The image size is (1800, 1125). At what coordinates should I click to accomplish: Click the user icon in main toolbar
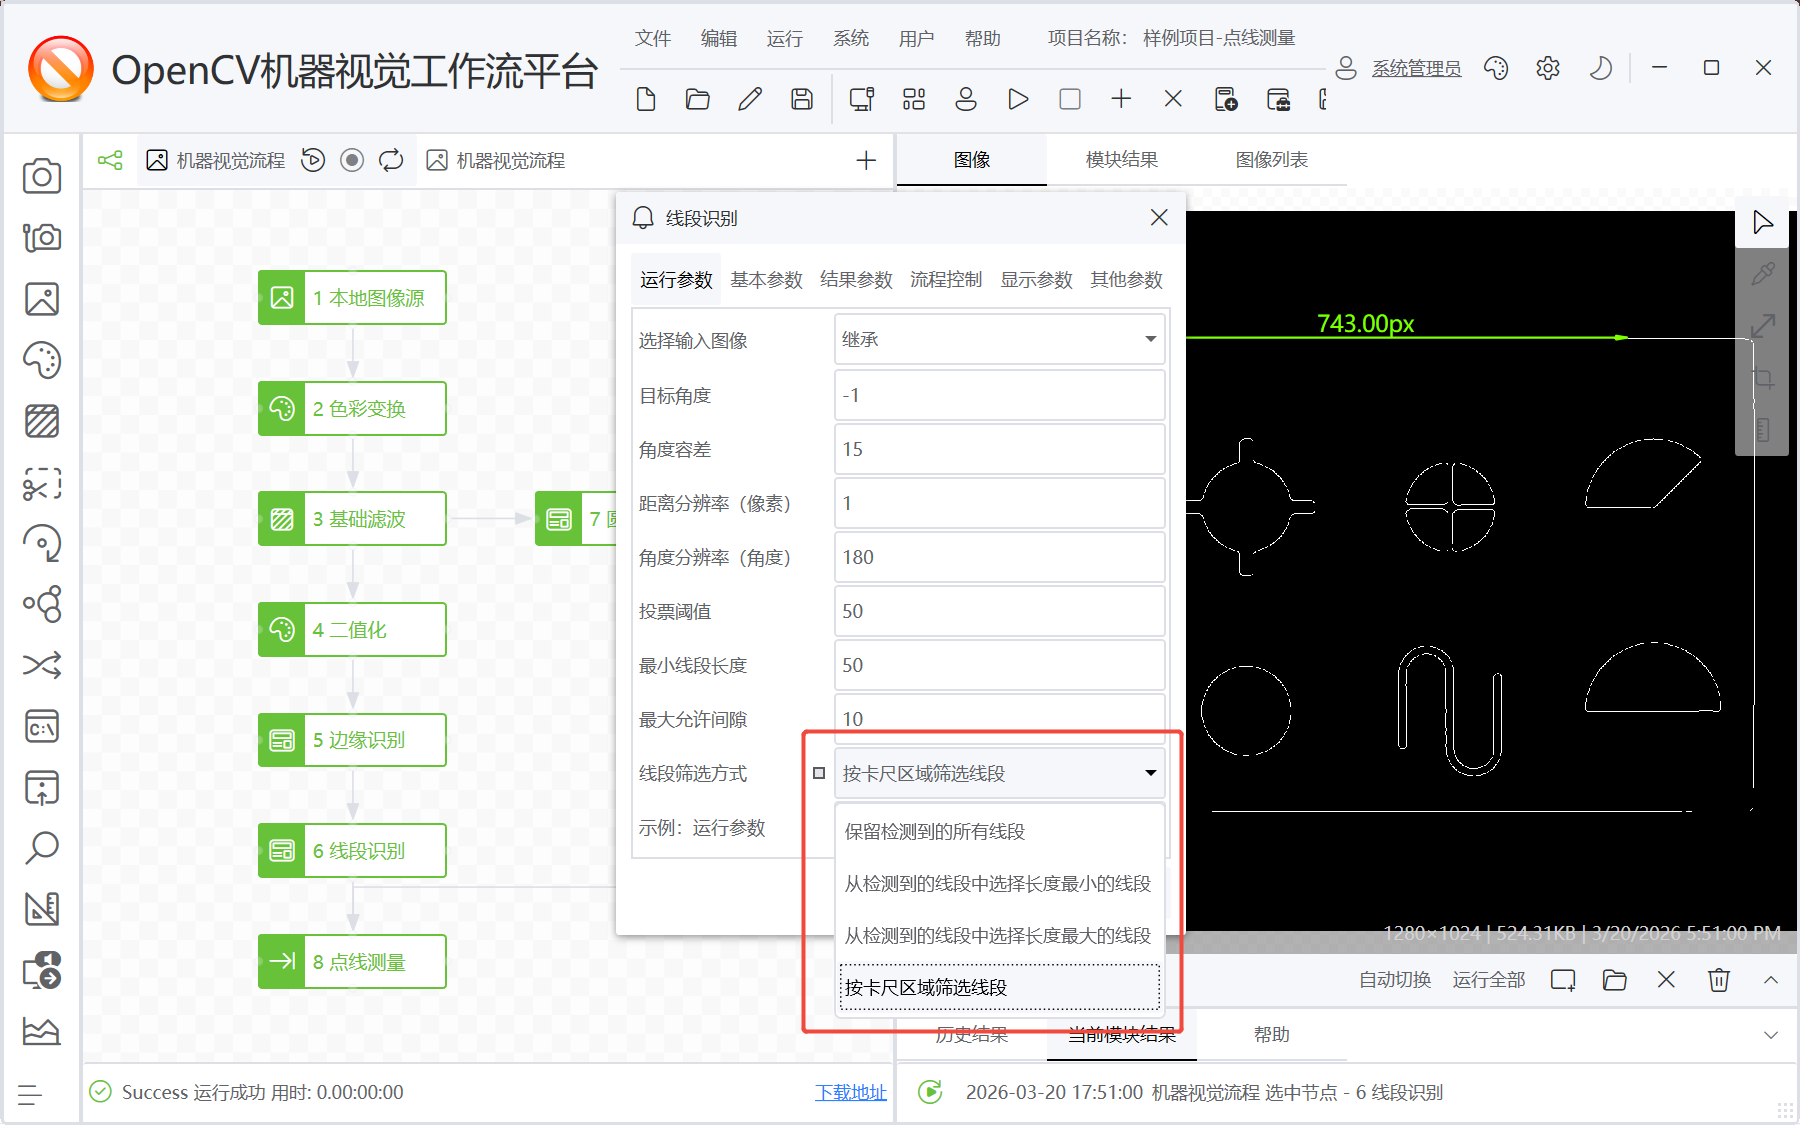point(966,99)
